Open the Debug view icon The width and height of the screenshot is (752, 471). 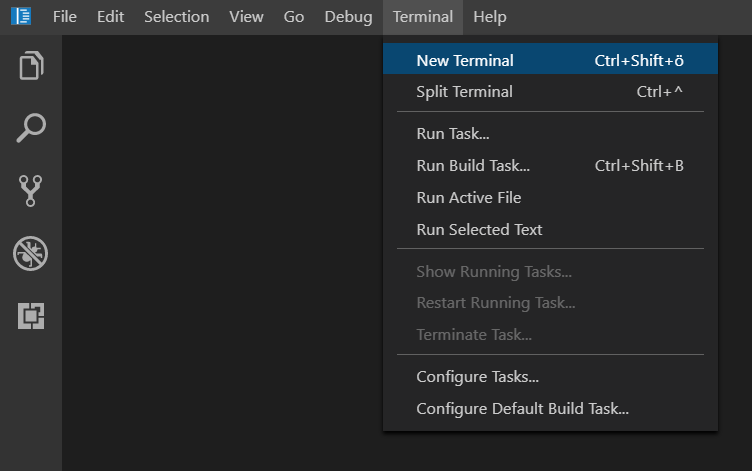pyautogui.click(x=31, y=254)
